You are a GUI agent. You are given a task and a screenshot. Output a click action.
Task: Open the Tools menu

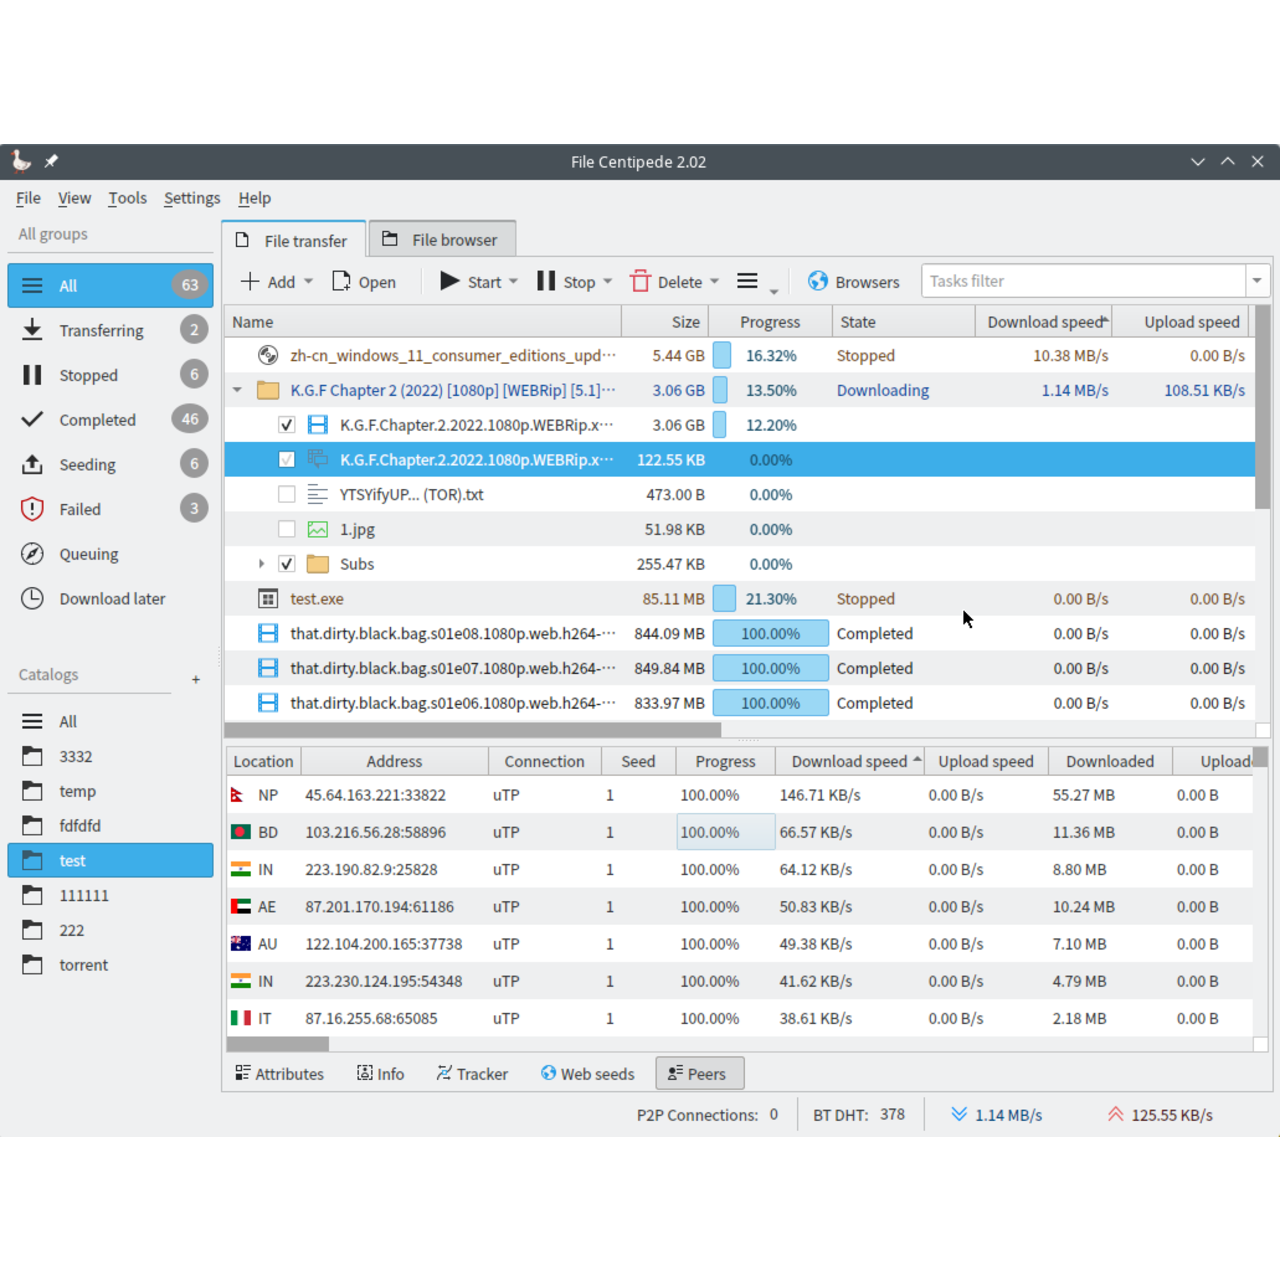[127, 198]
